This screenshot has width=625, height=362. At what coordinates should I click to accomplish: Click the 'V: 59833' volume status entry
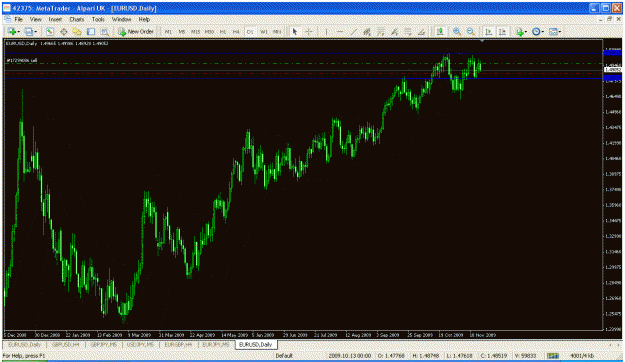point(525,356)
